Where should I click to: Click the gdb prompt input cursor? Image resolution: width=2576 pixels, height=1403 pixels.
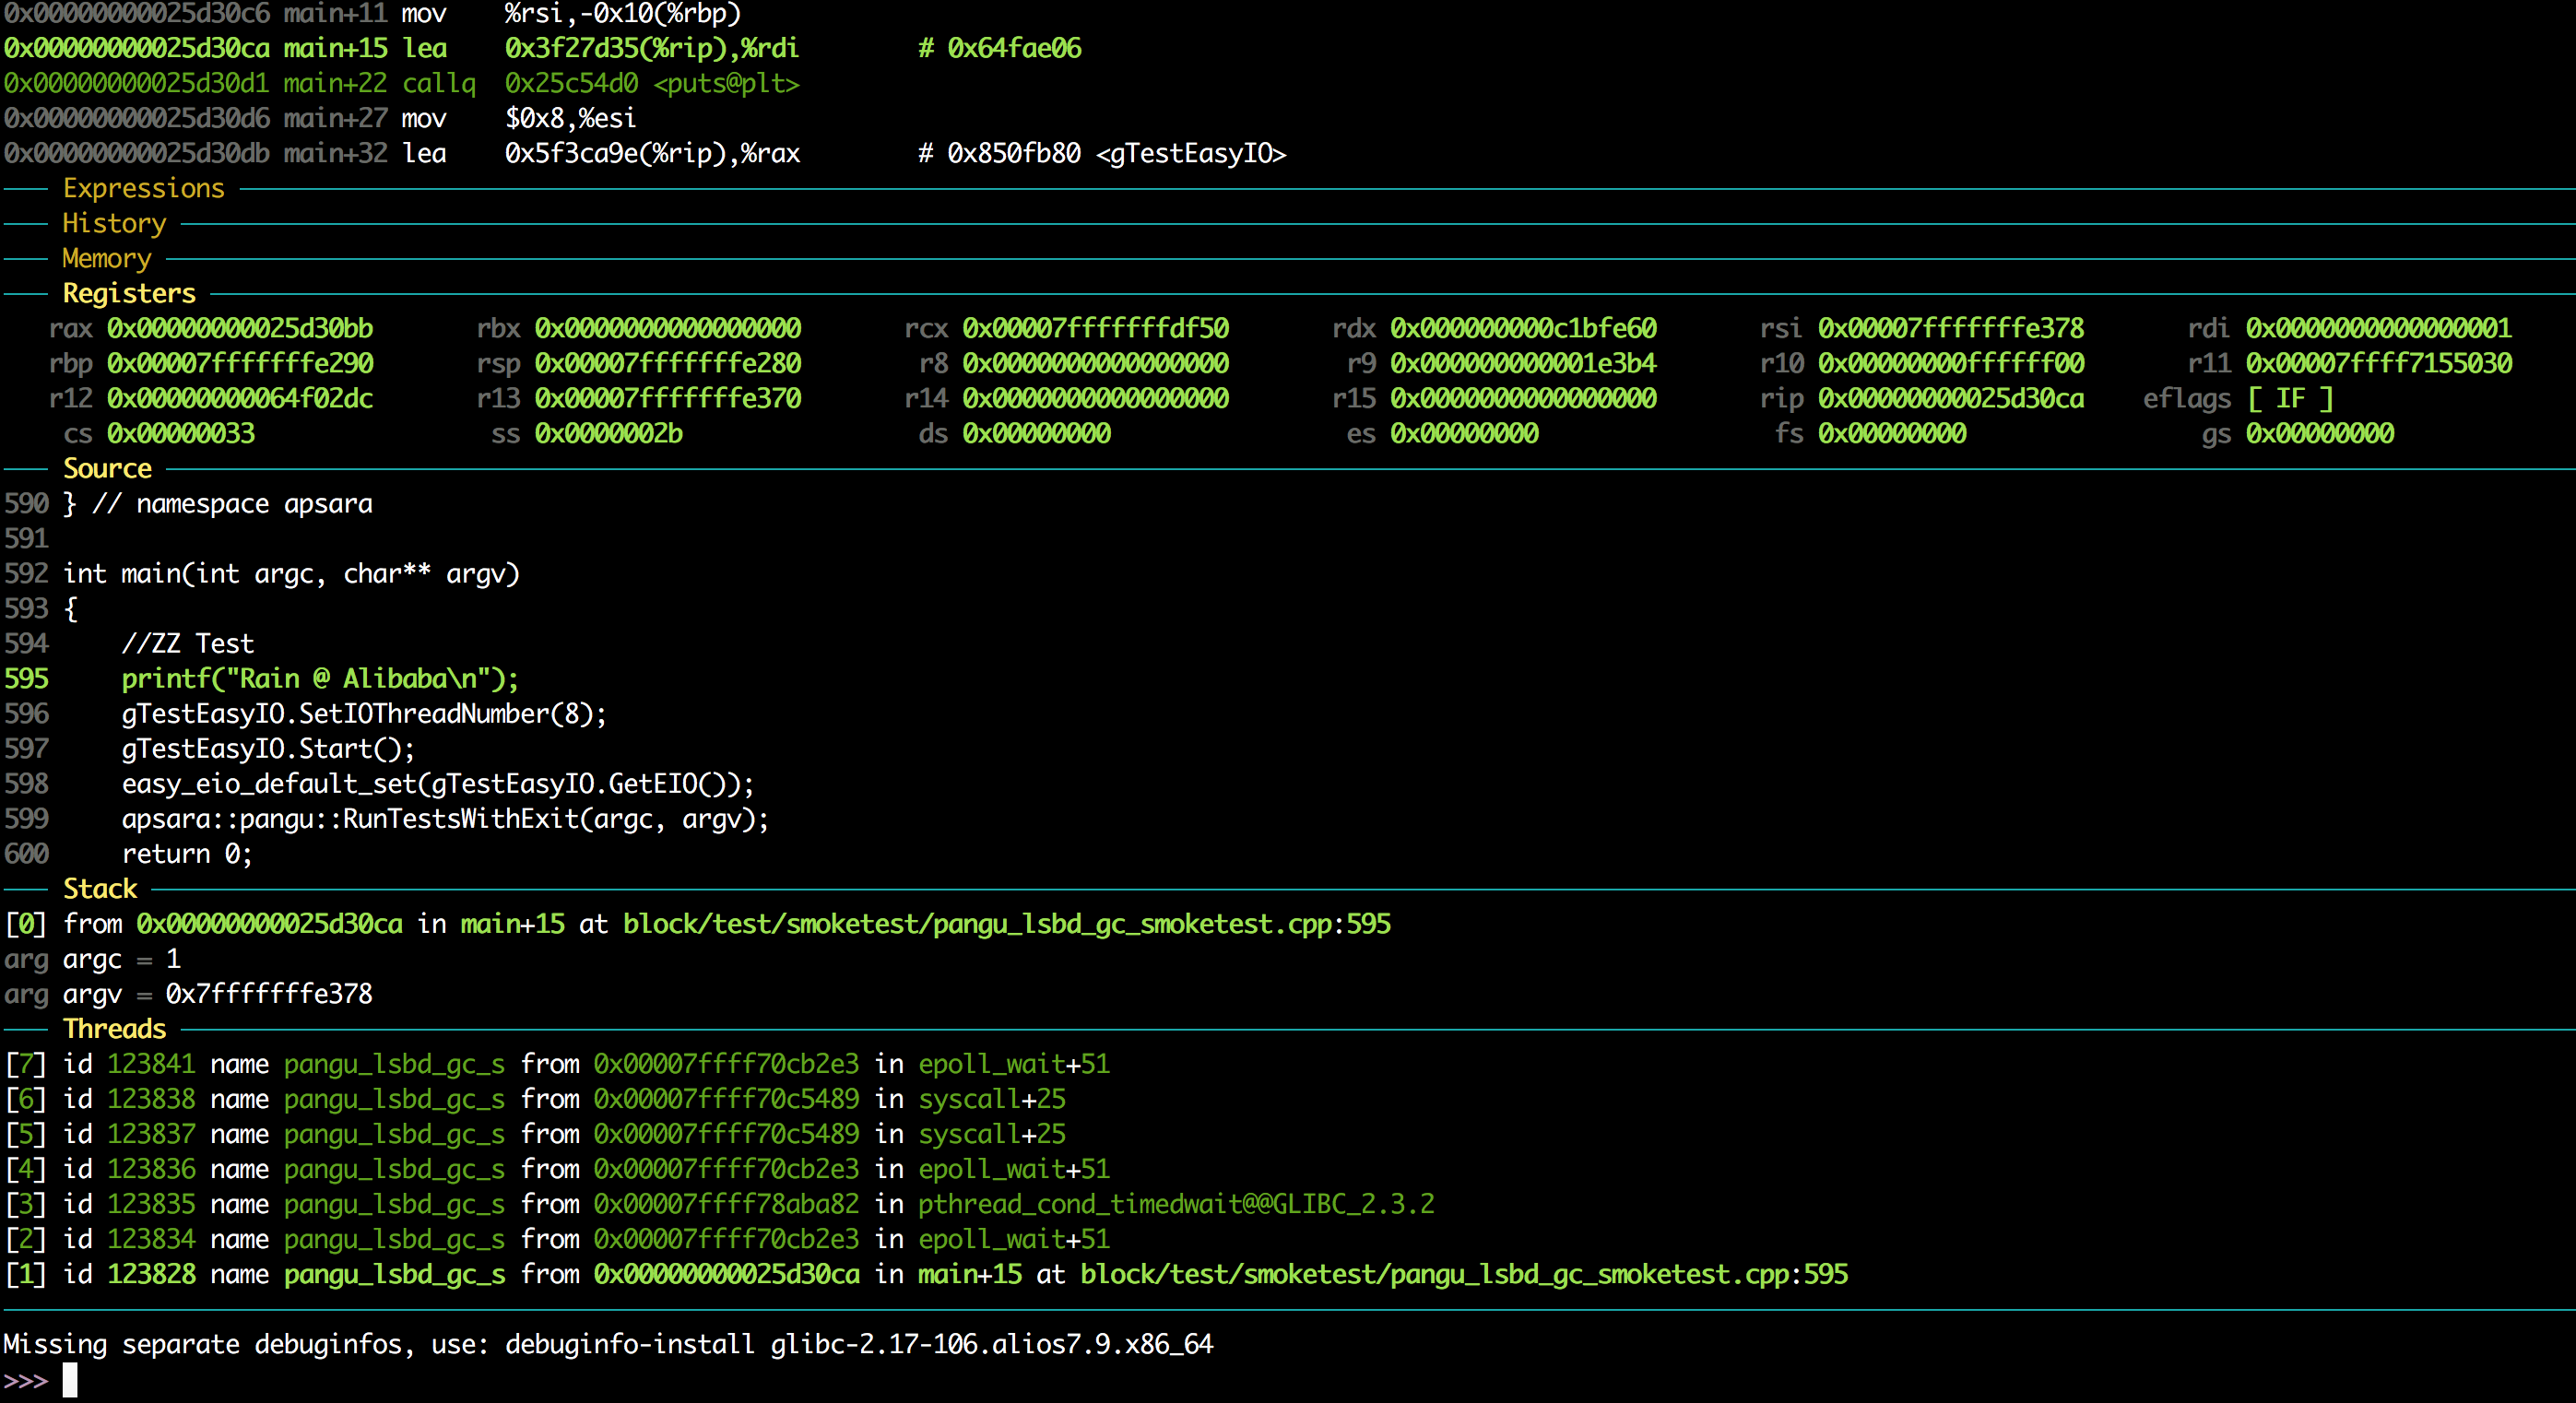70,1380
